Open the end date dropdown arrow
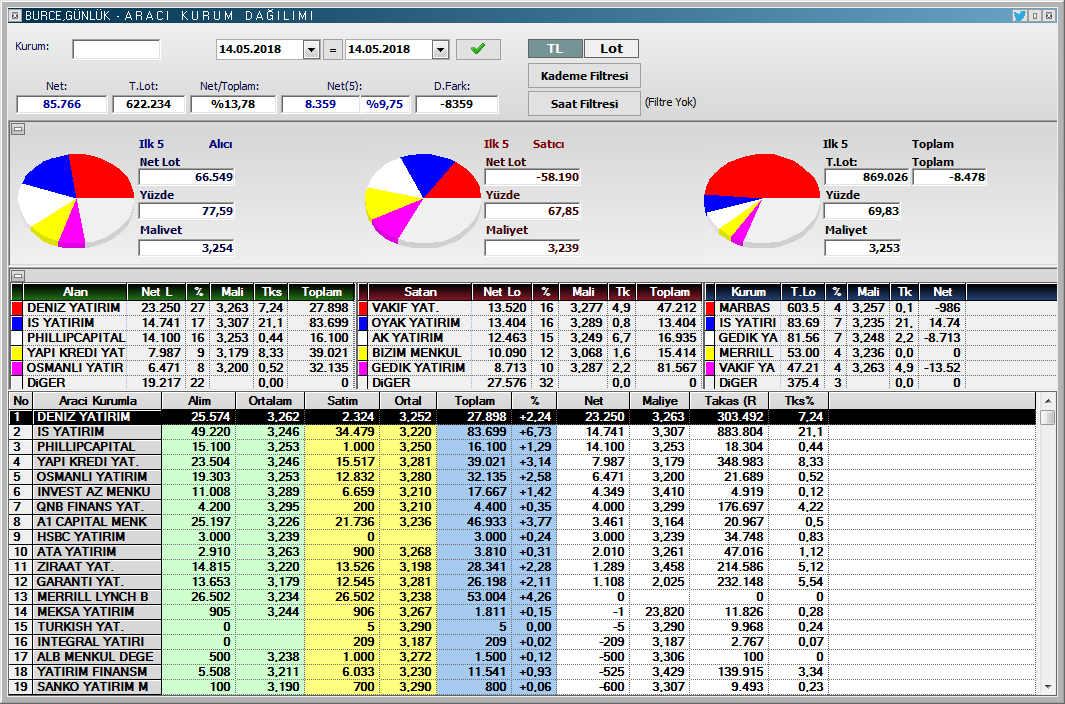The width and height of the screenshot is (1065, 704). tap(440, 50)
